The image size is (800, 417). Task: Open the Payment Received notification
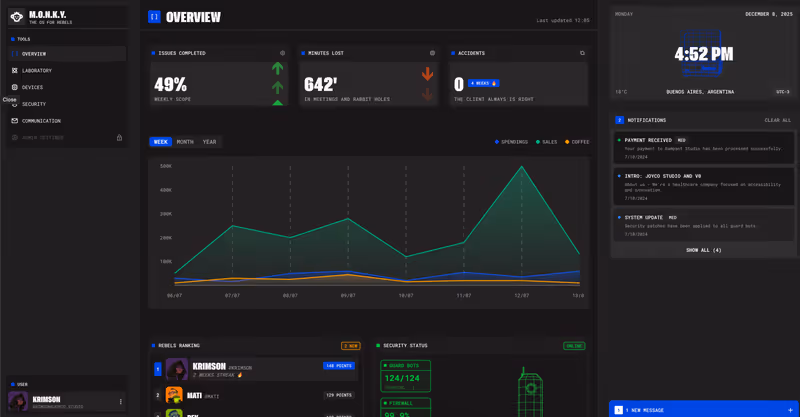[704, 148]
